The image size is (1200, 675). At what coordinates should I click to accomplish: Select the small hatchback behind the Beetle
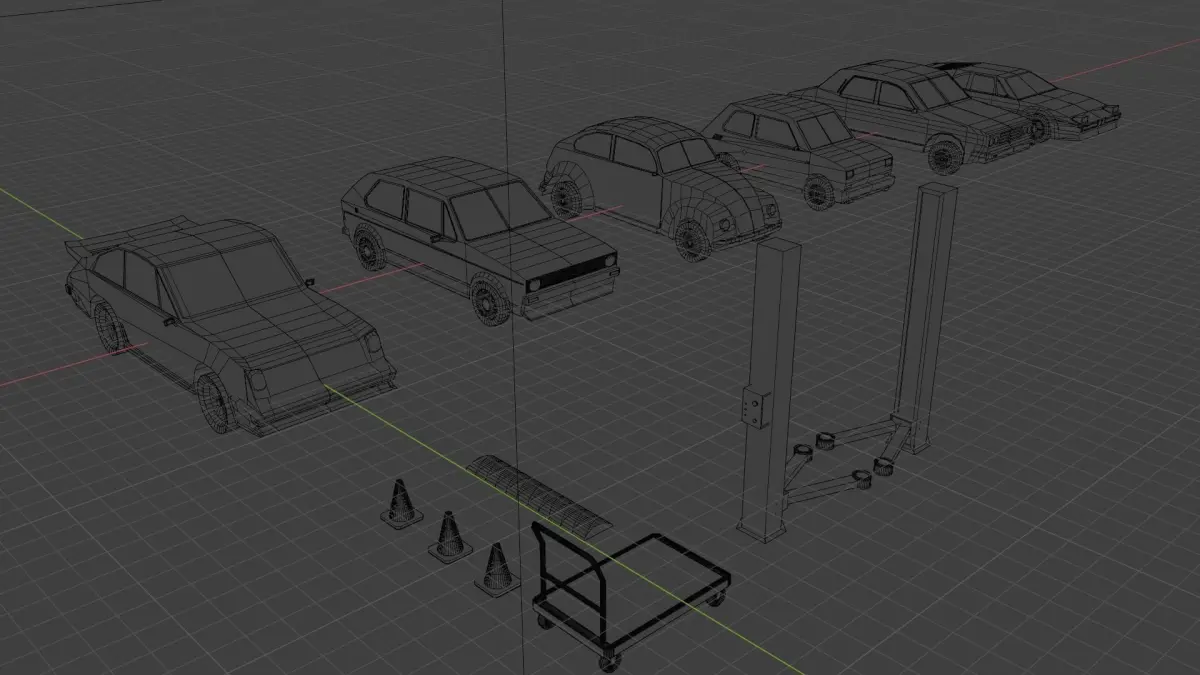(798, 150)
